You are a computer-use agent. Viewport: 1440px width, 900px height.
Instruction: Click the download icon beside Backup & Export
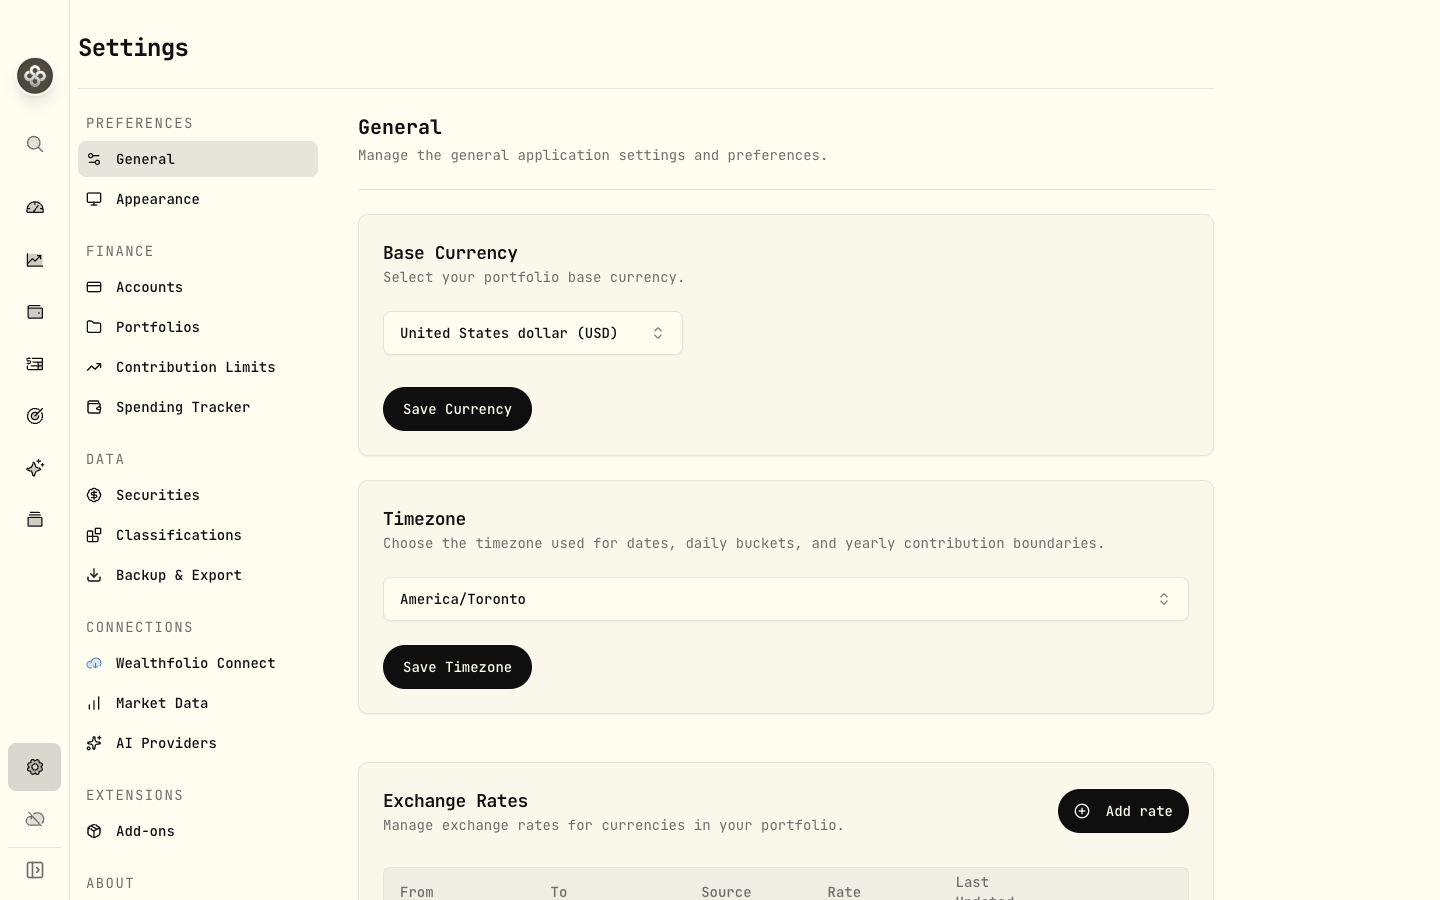(x=94, y=575)
